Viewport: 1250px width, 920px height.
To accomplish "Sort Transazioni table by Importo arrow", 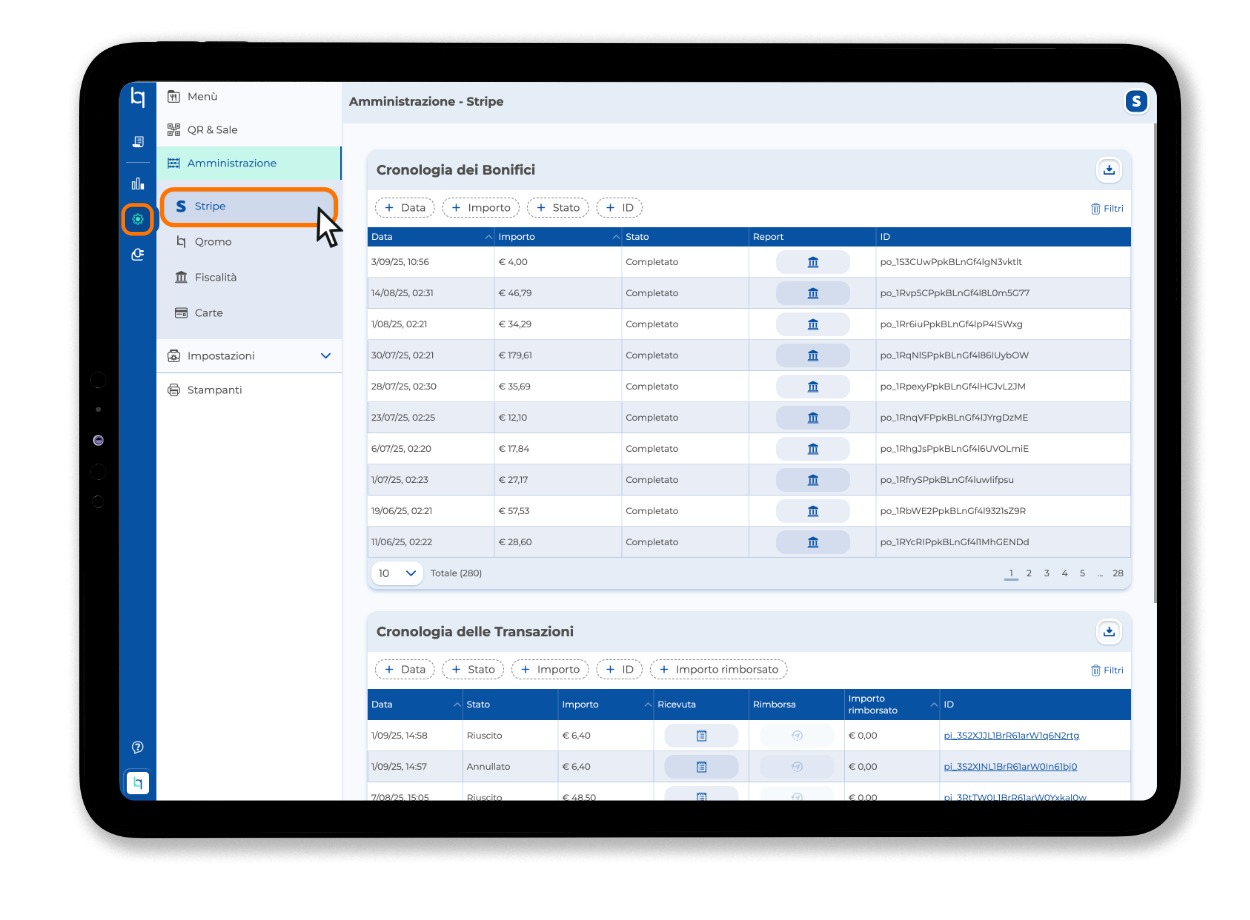I will point(647,705).
